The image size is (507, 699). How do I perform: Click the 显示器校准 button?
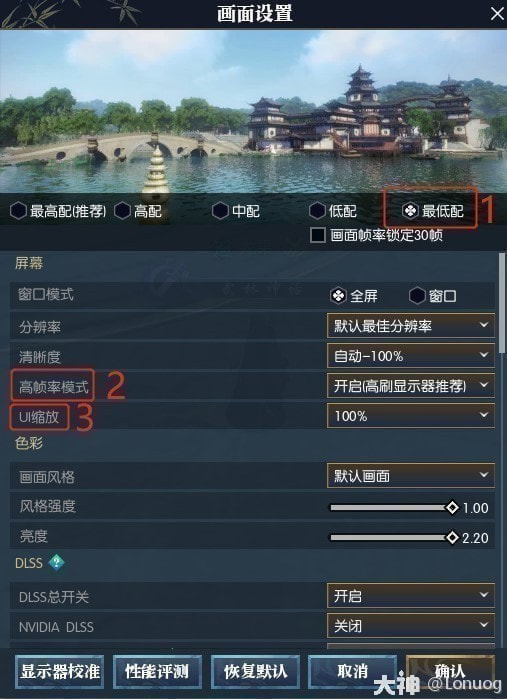[x=59, y=671]
